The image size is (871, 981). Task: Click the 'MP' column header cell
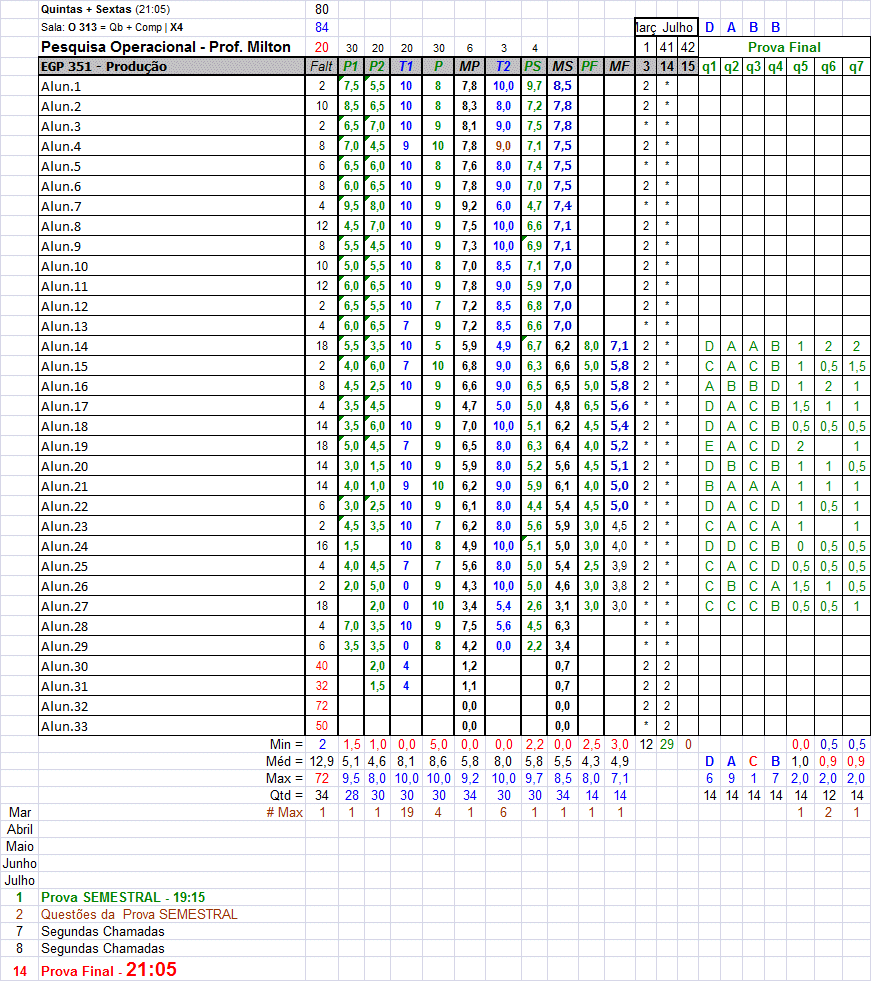click(469, 67)
